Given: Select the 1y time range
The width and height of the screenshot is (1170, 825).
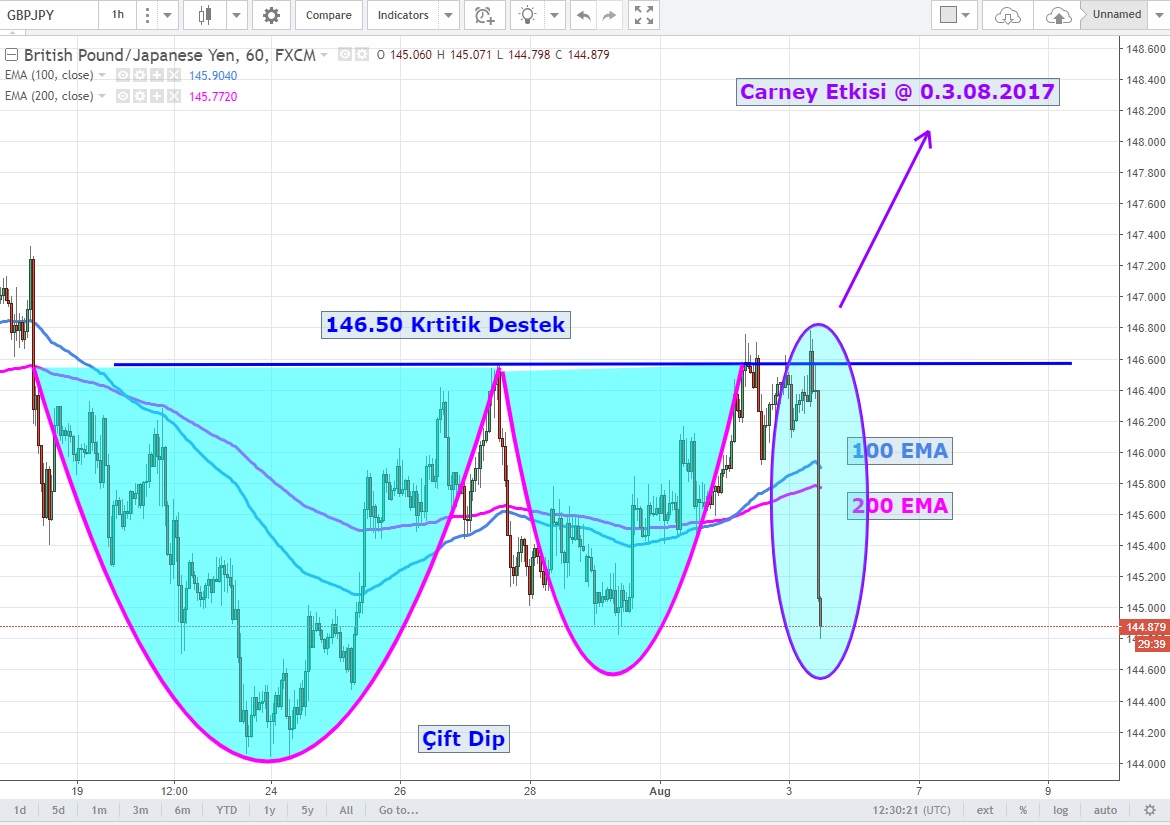Looking at the screenshot, I should [x=270, y=810].
